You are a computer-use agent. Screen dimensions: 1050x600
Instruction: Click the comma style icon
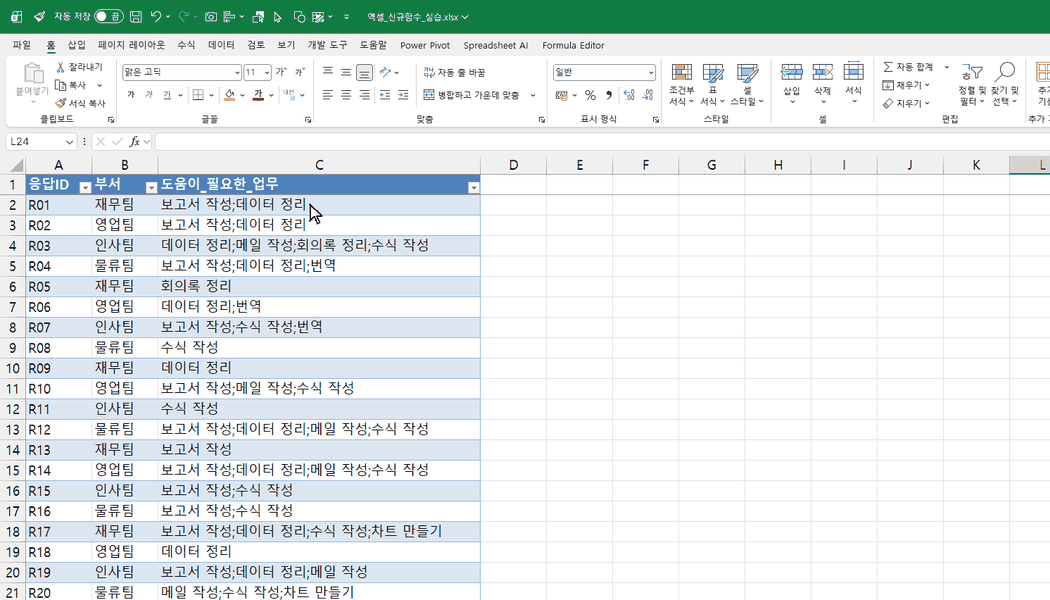tap(609, 95)
